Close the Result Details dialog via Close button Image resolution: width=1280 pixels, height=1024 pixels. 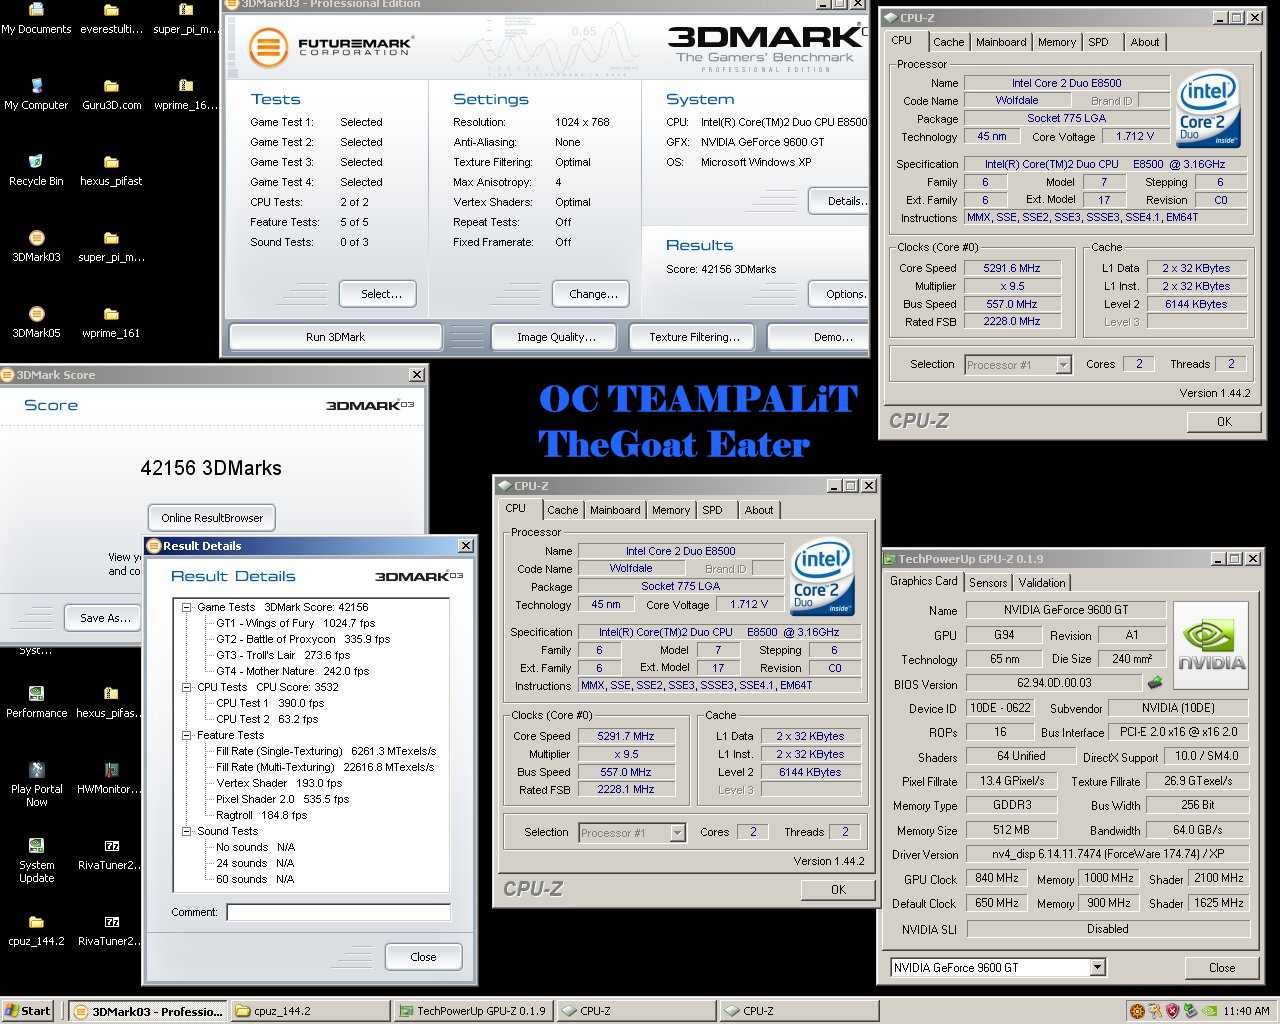coord(423,957)
